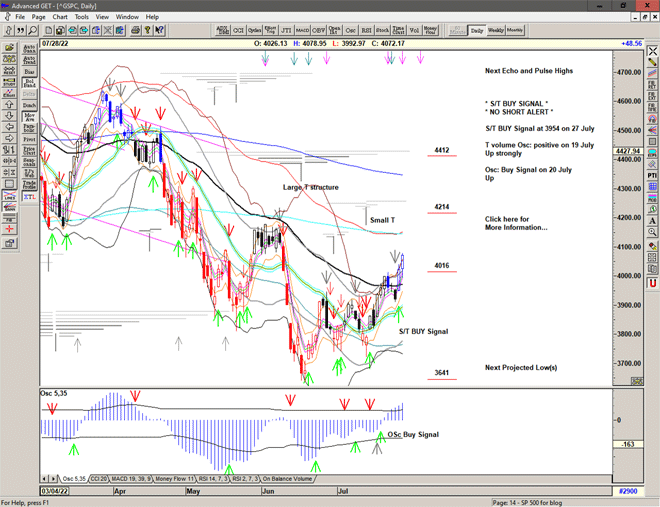This screenshot has height=507, width=660.
Task: Click the Stoch study toolbar button
Action: click(x=381, y=30)
